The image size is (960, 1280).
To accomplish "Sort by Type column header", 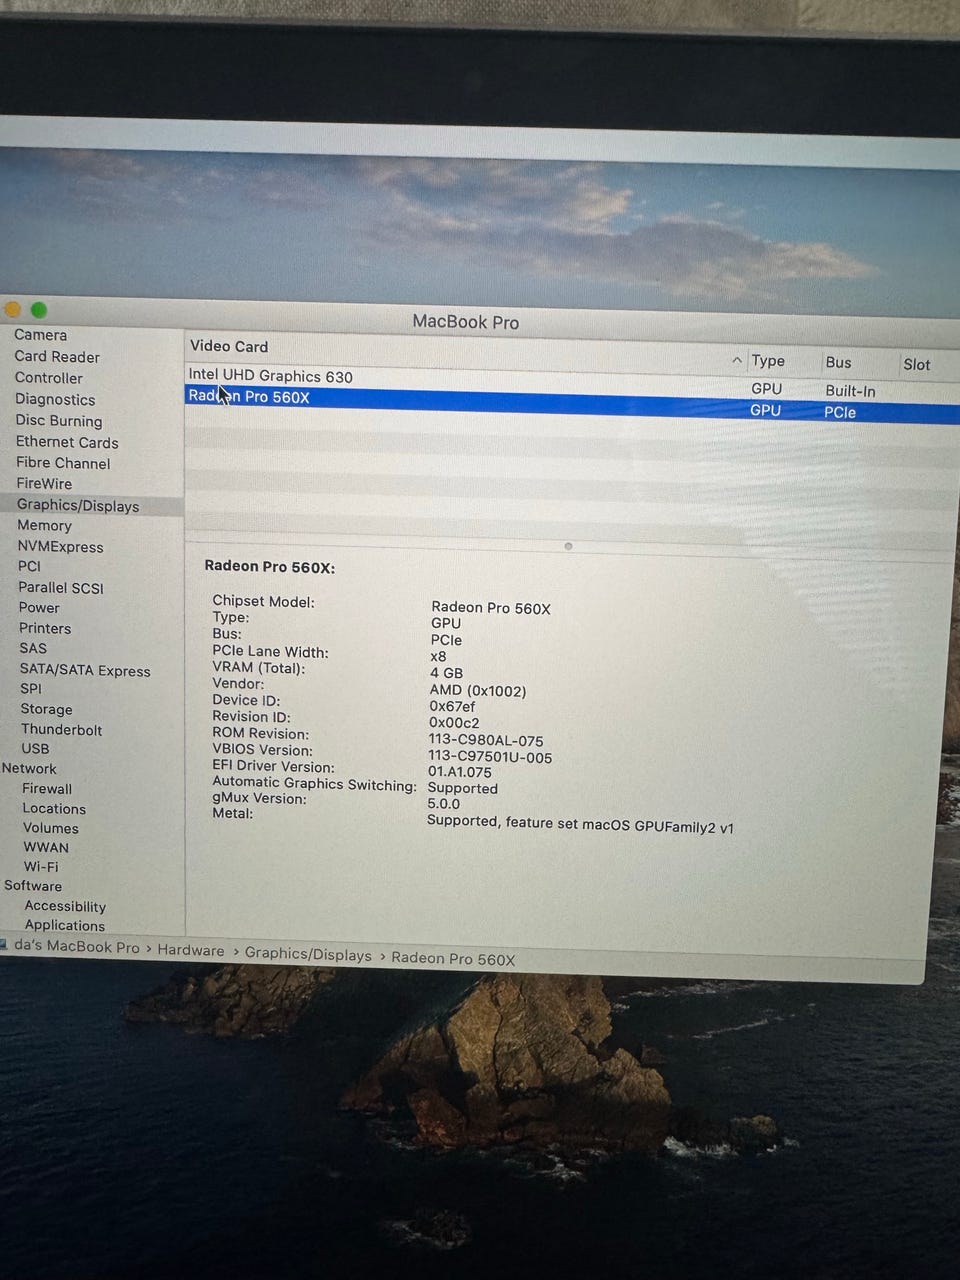I will coord(768,361).
